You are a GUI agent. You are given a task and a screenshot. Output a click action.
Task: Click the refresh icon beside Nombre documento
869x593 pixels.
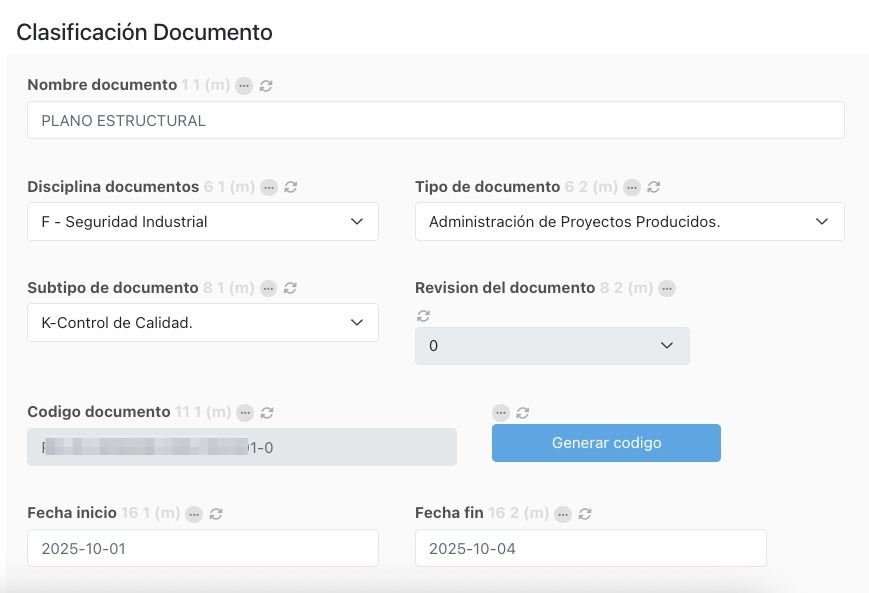266,86
